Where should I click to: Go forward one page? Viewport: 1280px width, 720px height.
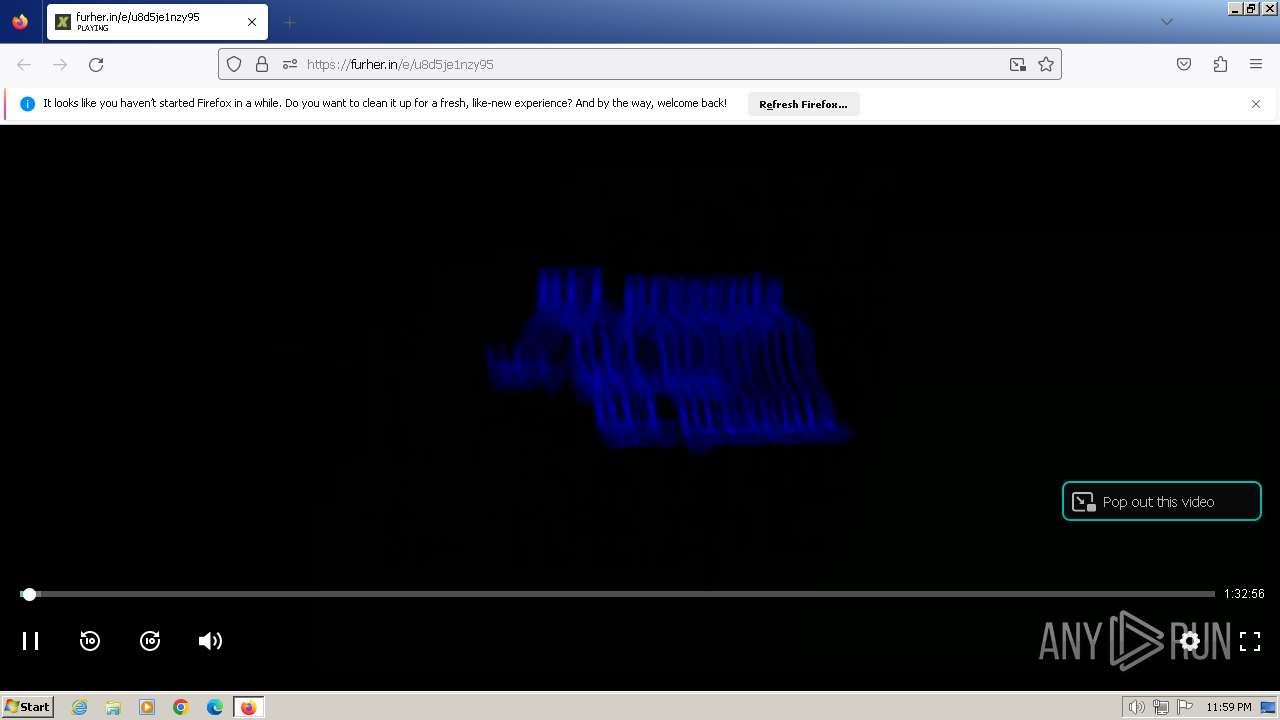coord(60,64)
